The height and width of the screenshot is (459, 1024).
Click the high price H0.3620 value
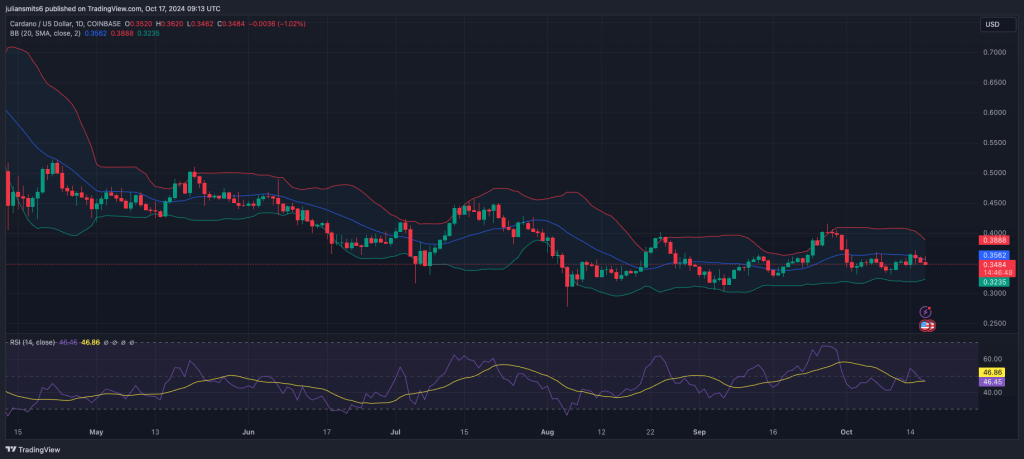click(170, 24)
